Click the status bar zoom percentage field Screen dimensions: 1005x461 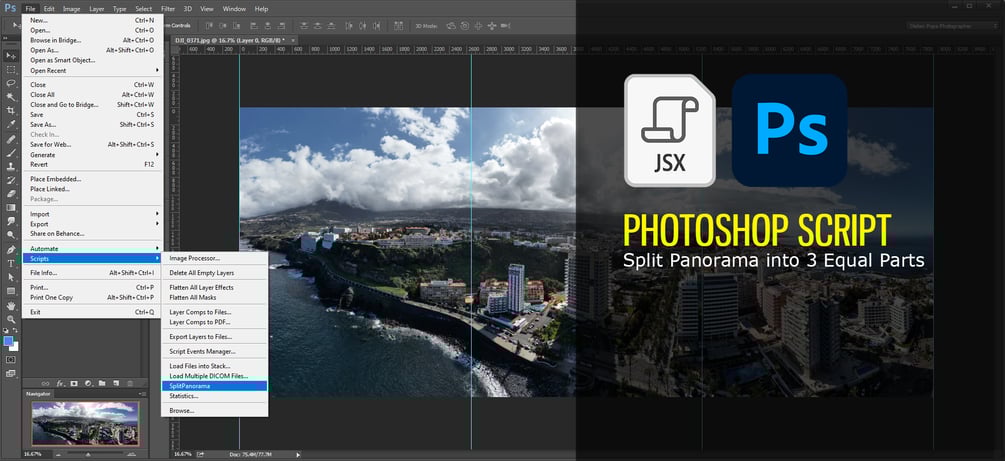(183, 454)
